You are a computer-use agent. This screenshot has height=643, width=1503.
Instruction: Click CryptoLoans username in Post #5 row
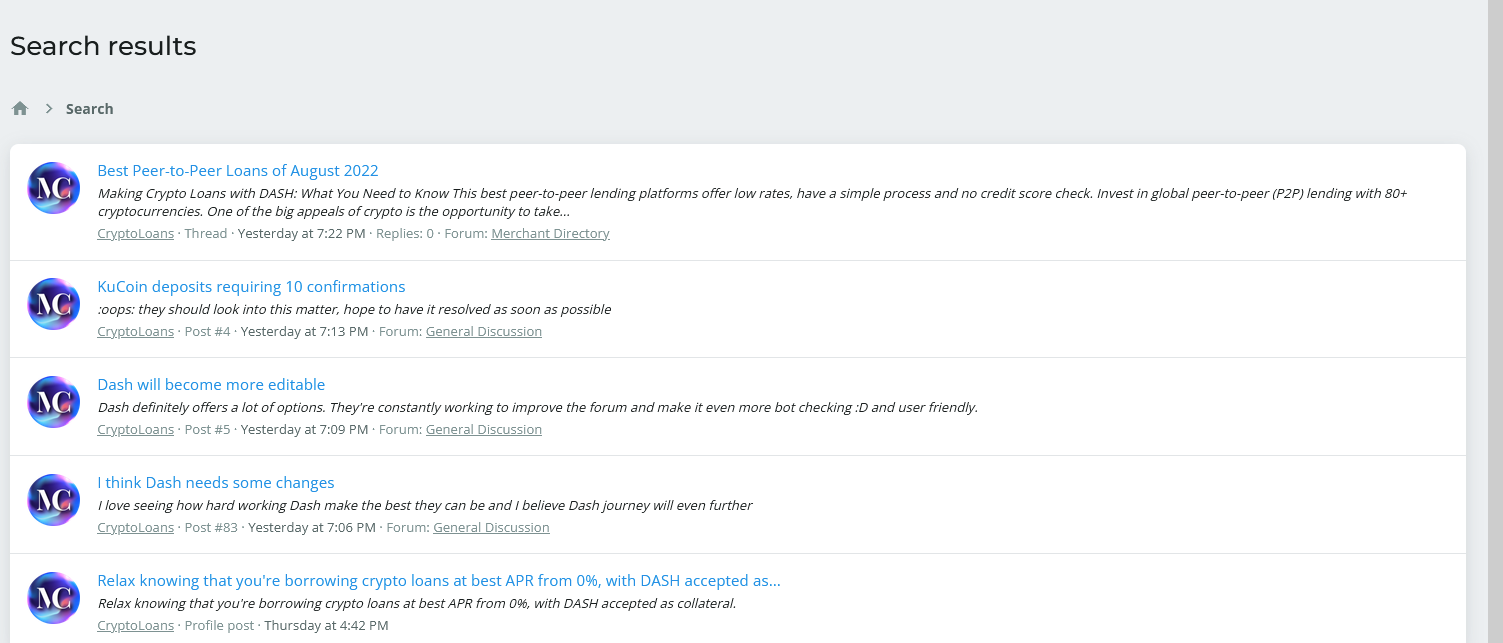(136, 429)
